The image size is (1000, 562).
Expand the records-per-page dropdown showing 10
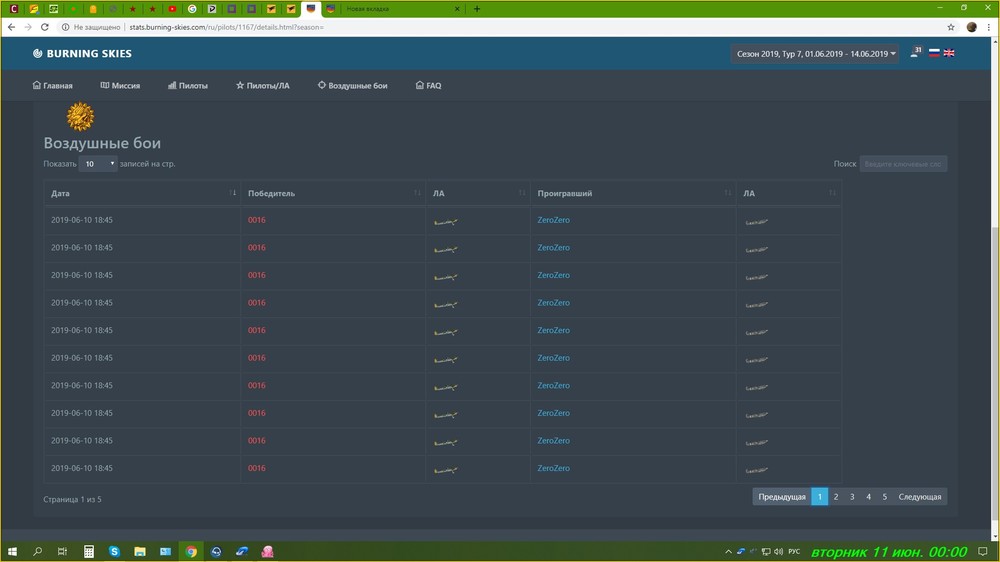[98, 164]
